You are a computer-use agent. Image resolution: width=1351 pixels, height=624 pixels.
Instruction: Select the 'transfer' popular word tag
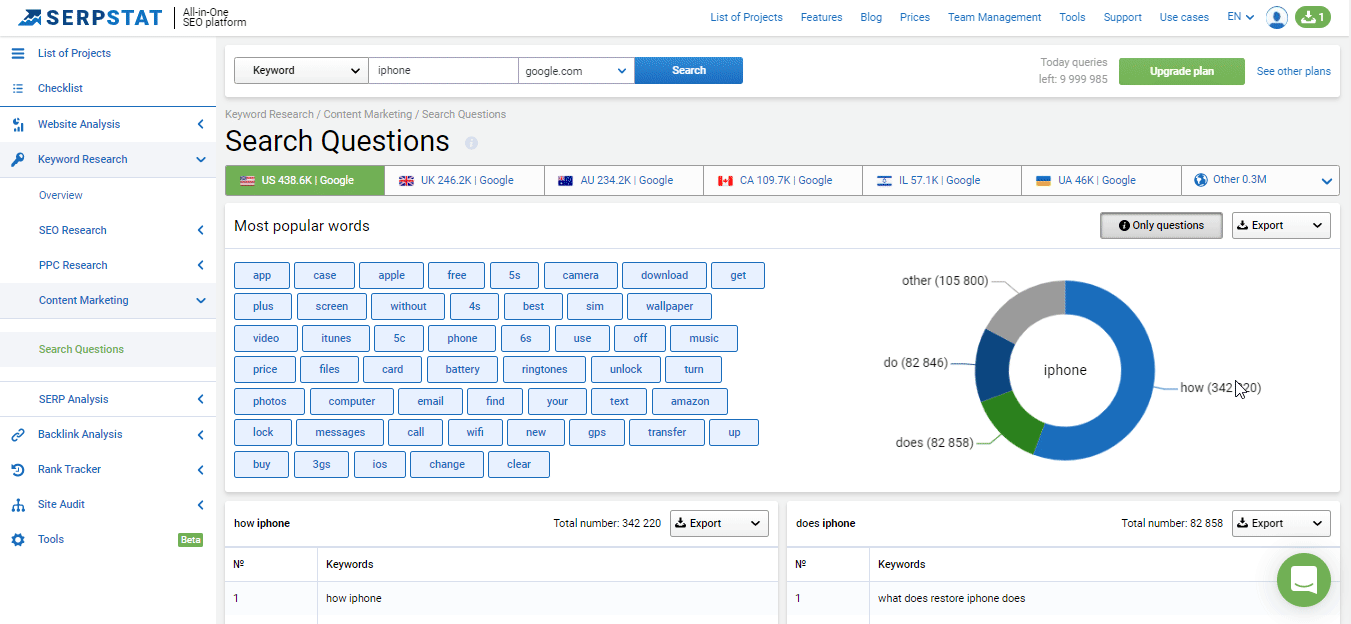click(x=667, y=432)
